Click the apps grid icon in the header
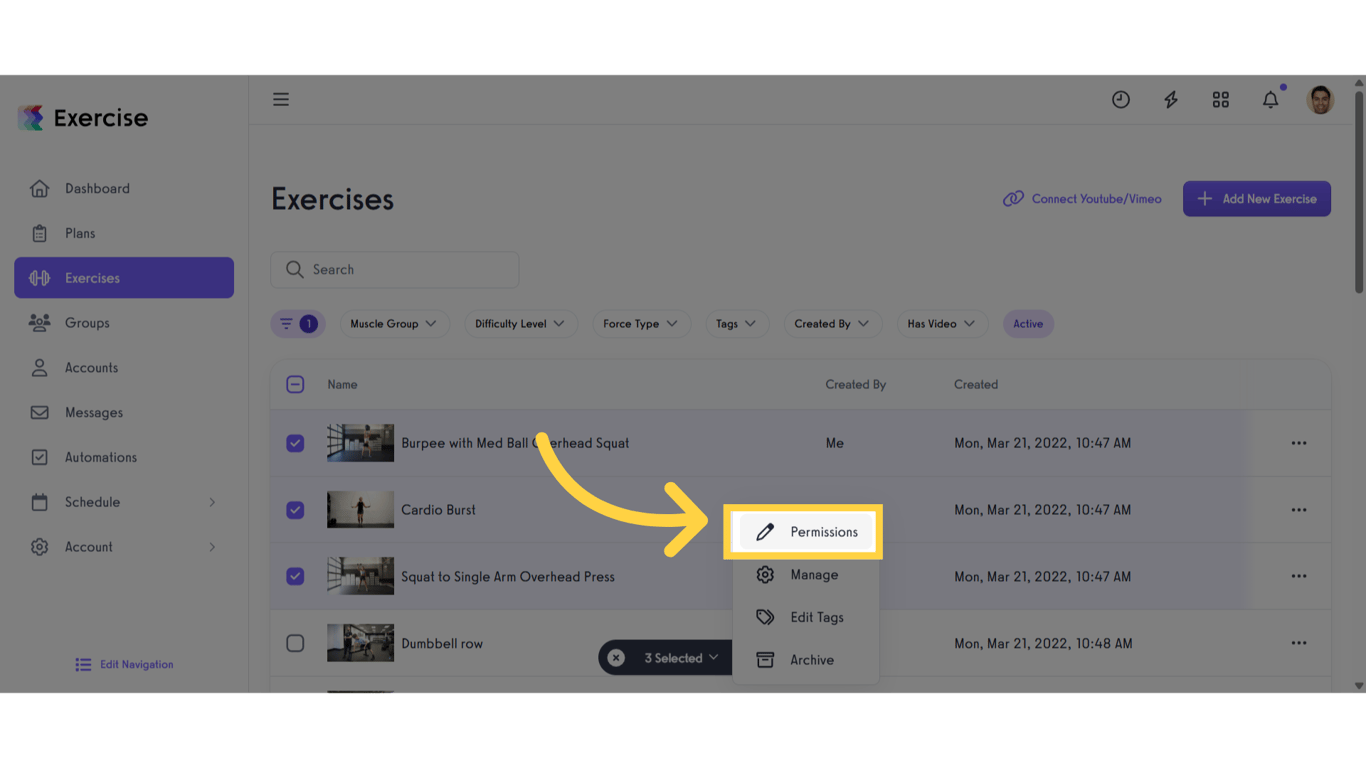Image resolution: width=1366 pixels, height=768 pixels. point(1220,99)
